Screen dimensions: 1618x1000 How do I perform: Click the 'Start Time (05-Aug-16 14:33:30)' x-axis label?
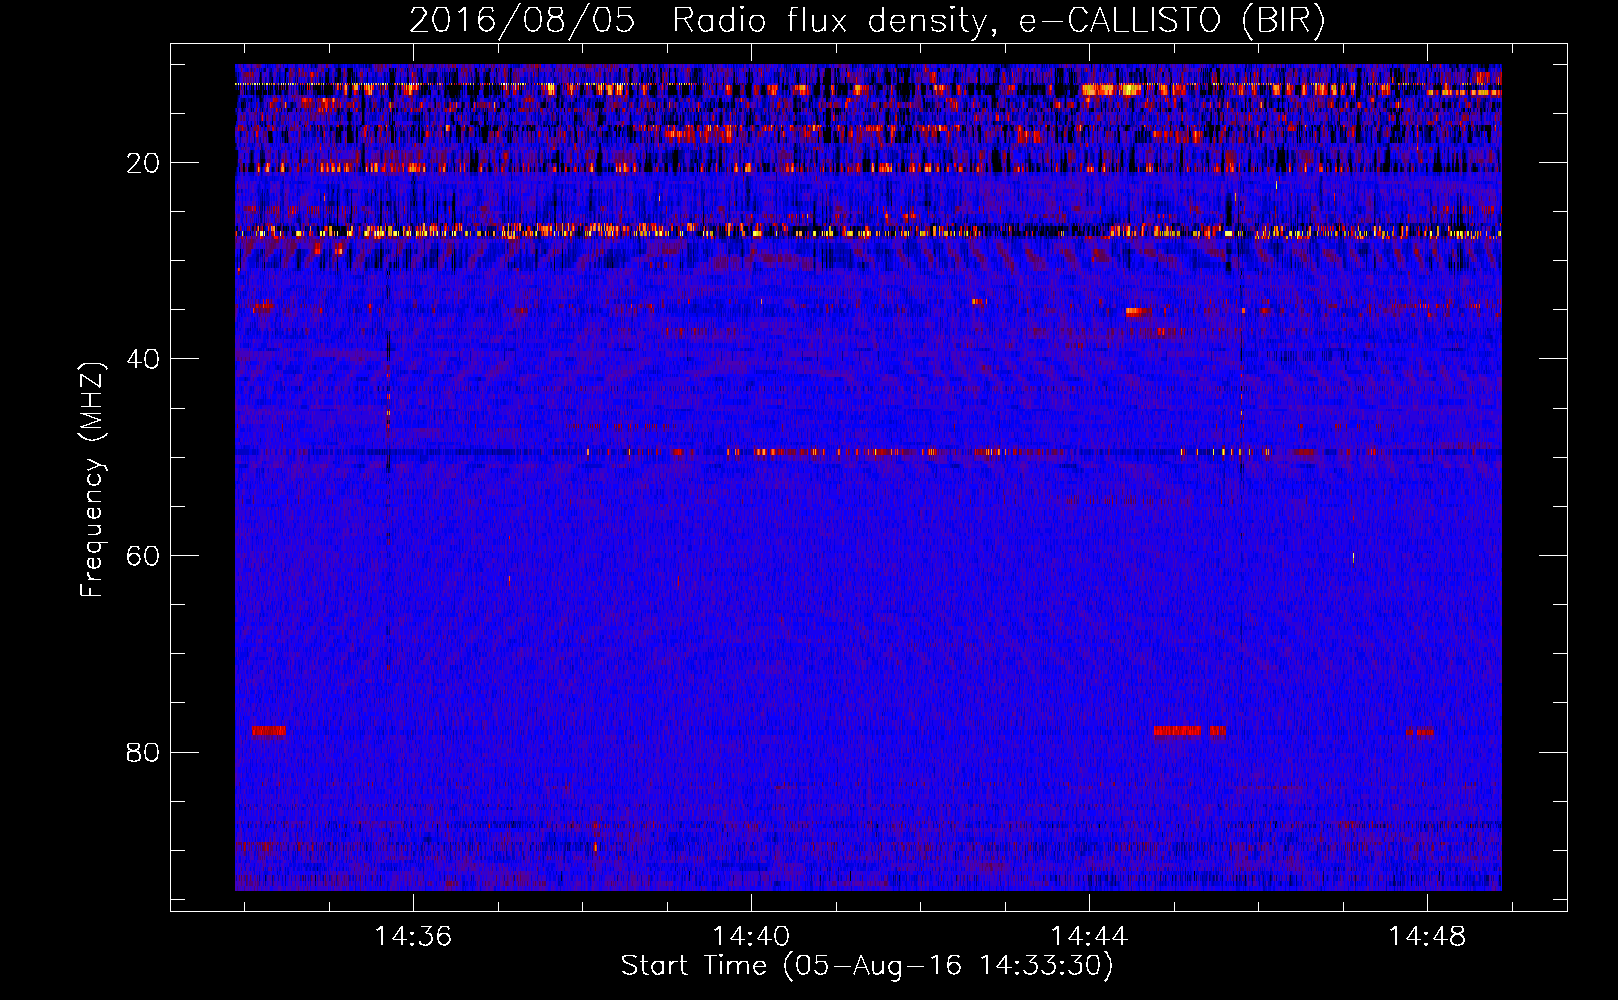[x=867, y=966]
